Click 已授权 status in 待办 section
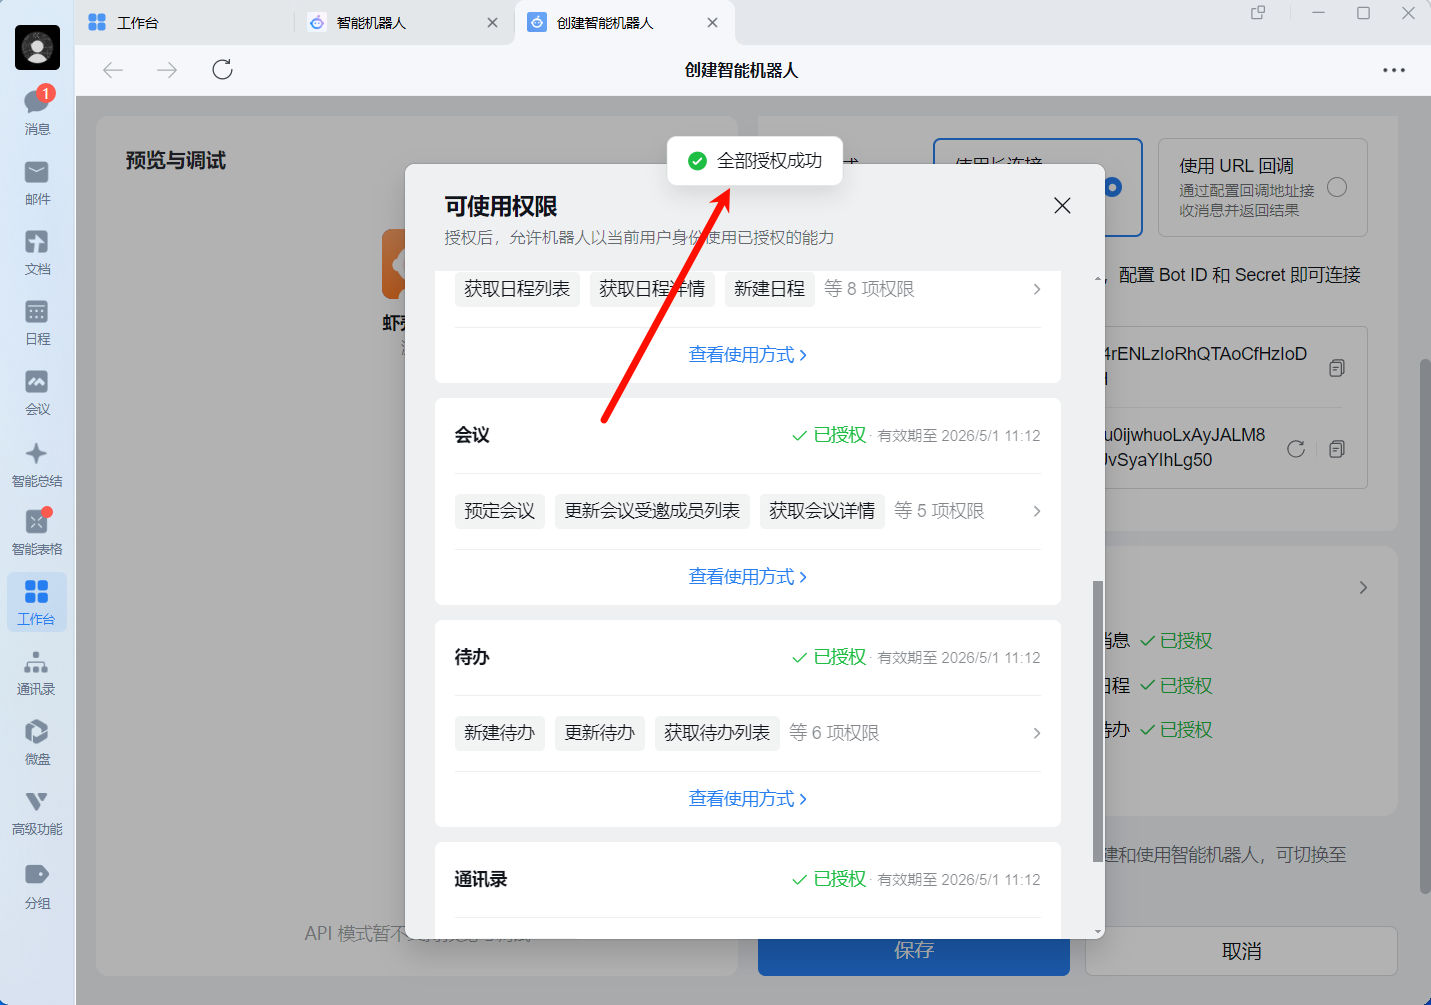The width and height of the screenshot is (1431, 1005). pyautogui.click(x=829, y=657)
